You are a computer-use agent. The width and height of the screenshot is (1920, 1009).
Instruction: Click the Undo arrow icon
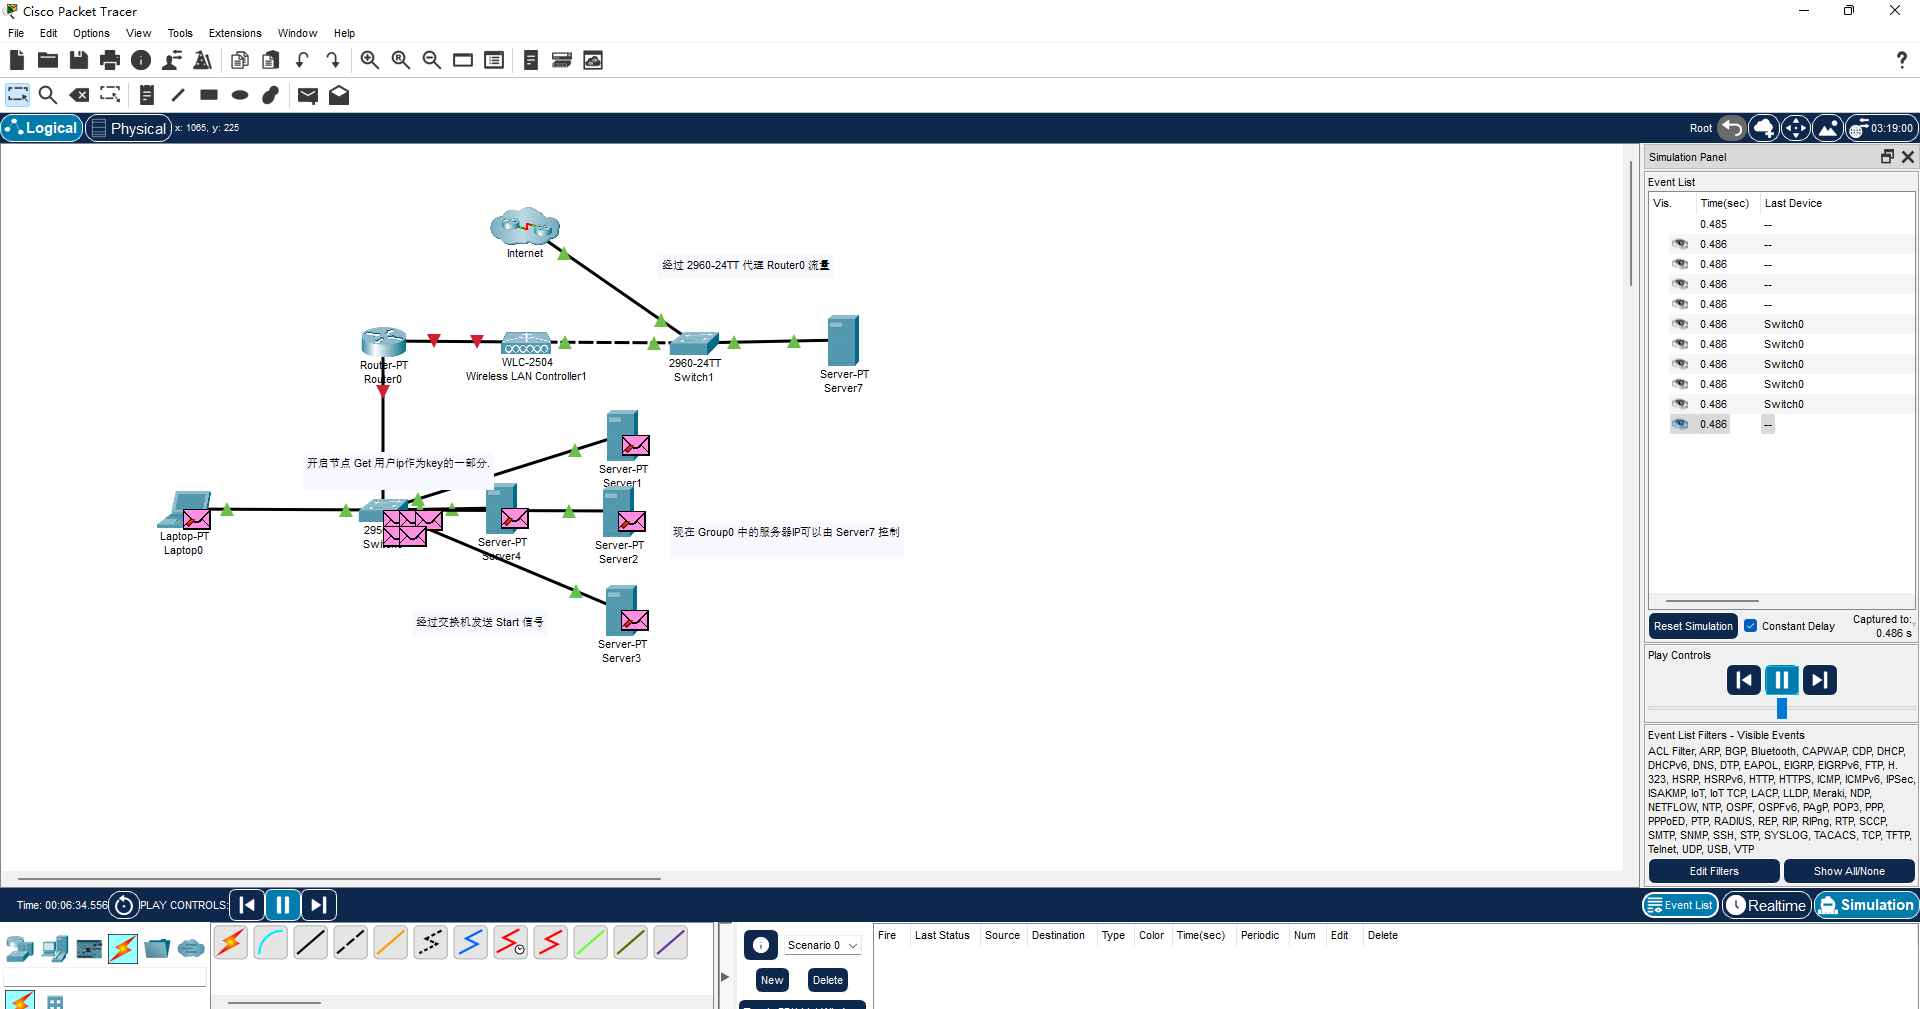point(302,60)
